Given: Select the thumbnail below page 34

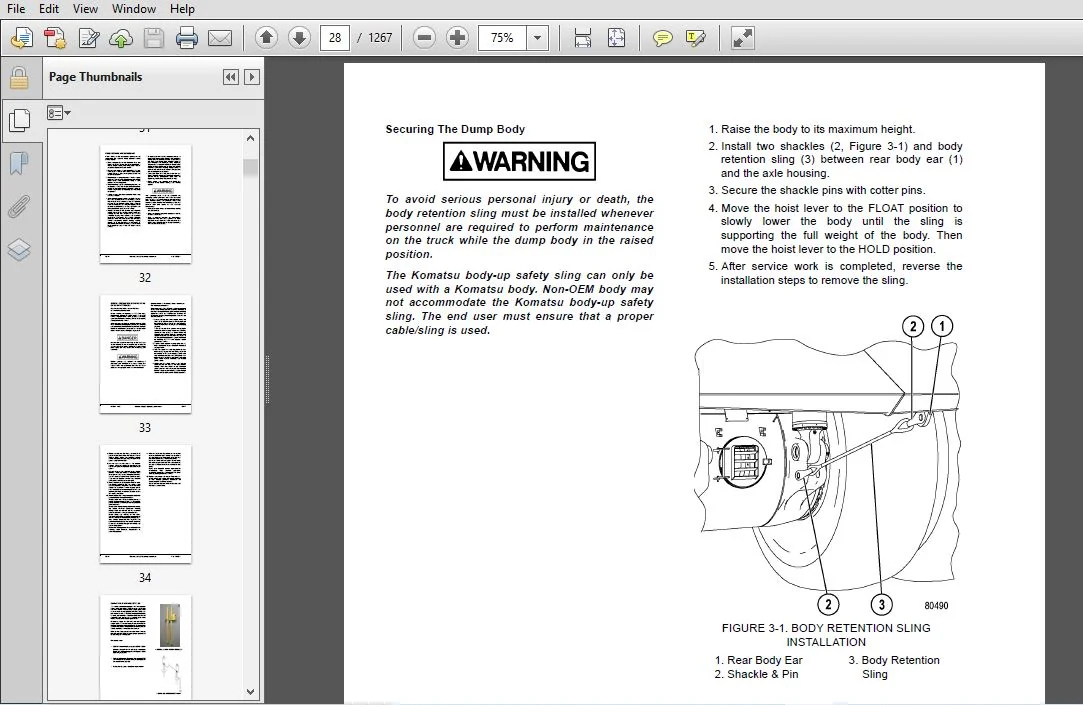Looking at the screenshot, I should [x=145, y=647].
